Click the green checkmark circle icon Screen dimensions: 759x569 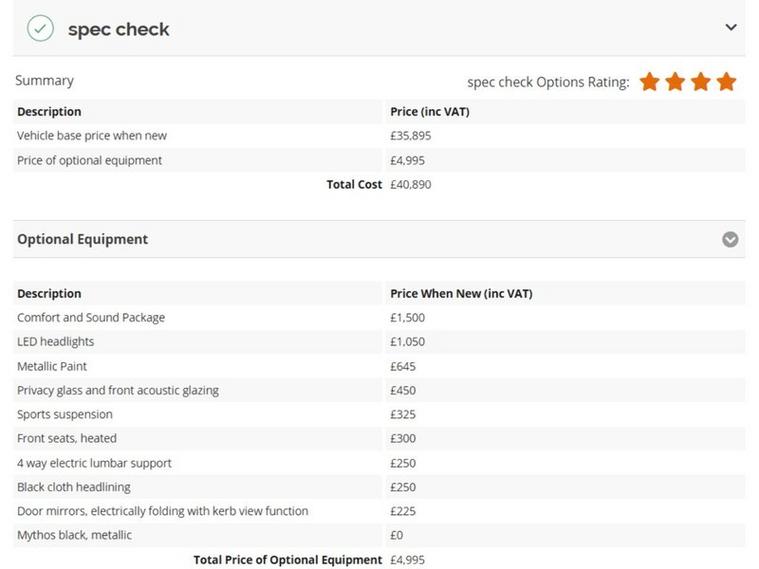coord(40,28)
